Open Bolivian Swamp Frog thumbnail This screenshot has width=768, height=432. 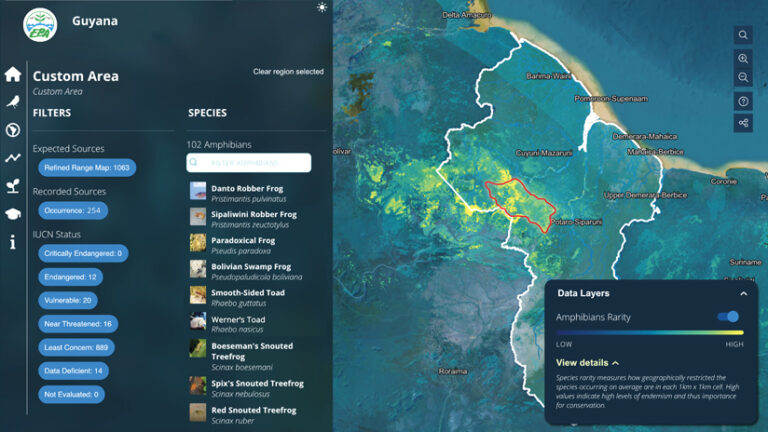point(198,268)
